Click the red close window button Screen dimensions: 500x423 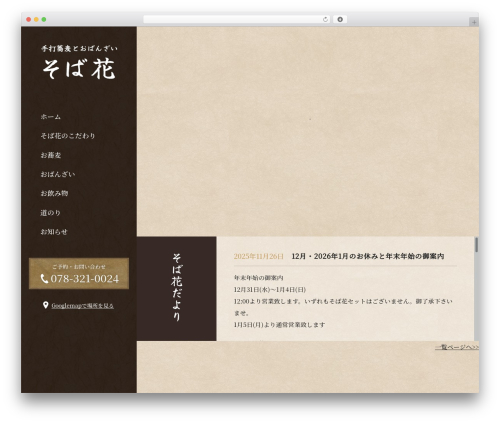(x=29, y=19)
